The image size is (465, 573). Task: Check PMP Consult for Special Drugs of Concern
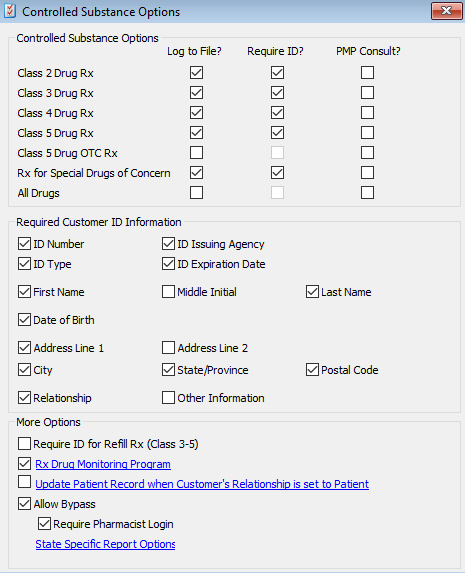[x=367, y=172]
